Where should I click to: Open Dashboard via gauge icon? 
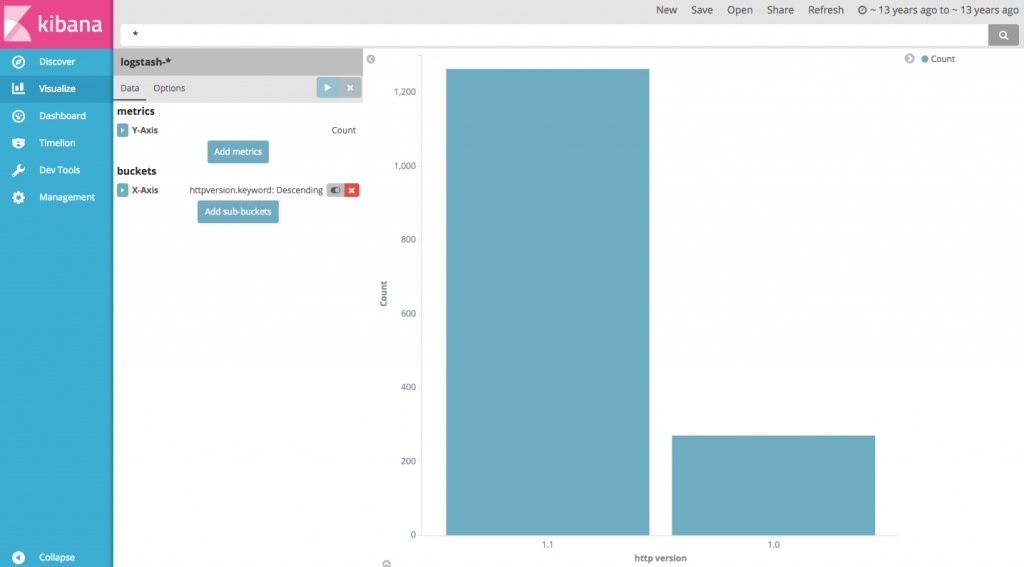pyautogui.click(x=18, y=116)
